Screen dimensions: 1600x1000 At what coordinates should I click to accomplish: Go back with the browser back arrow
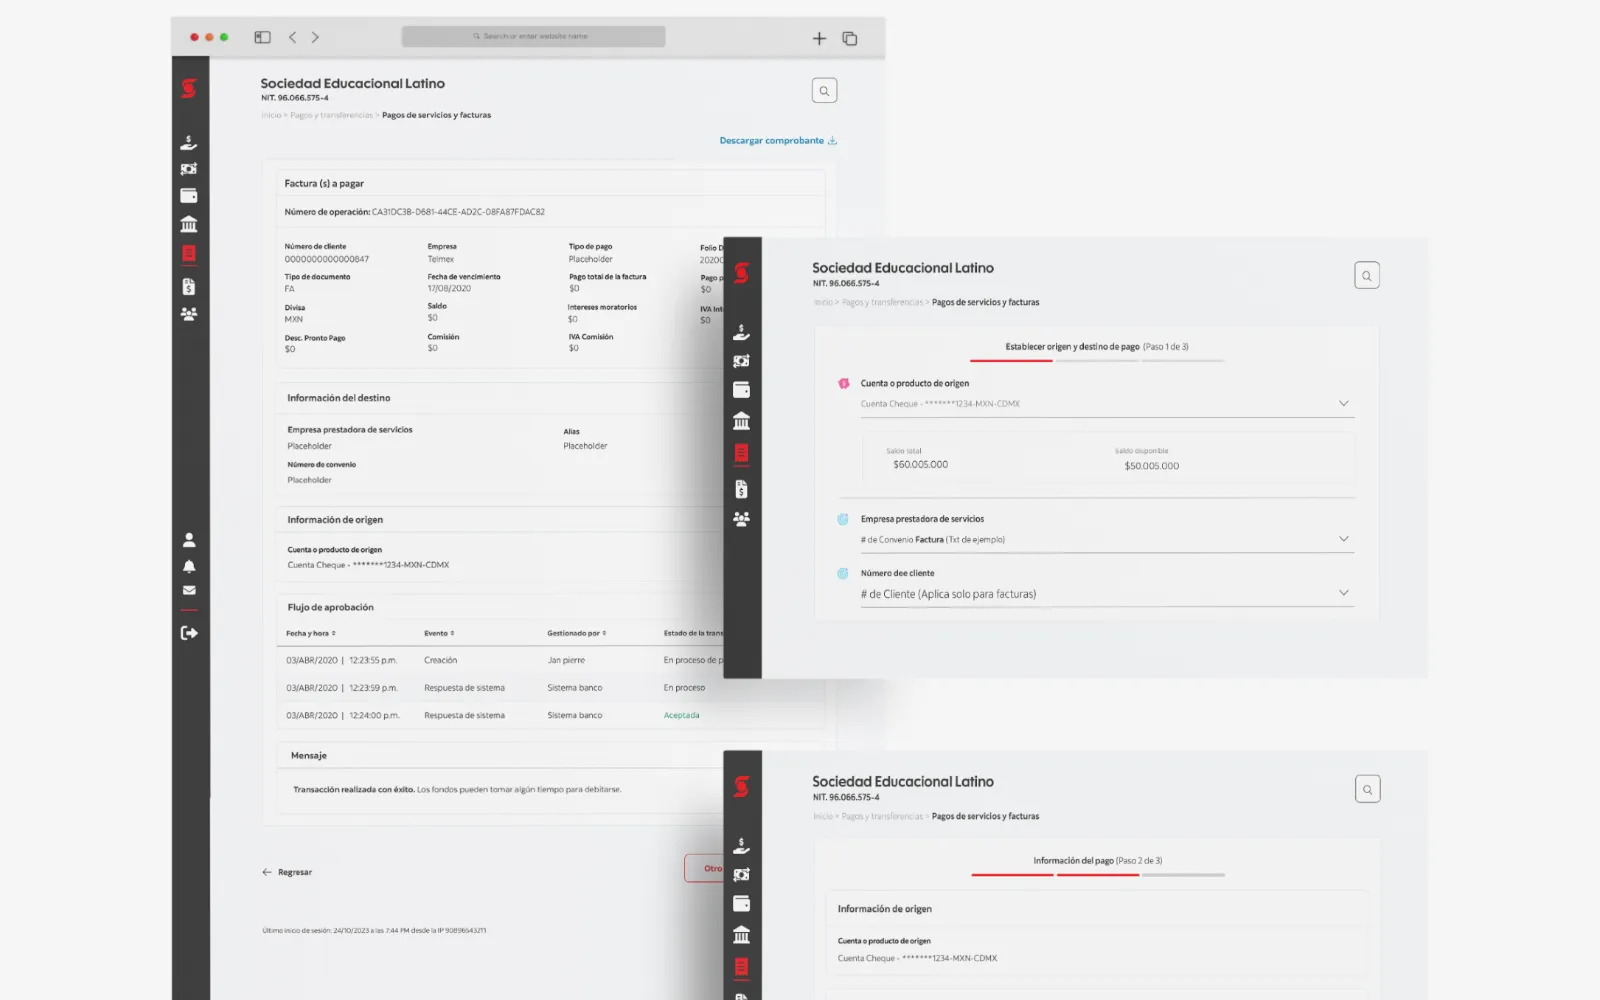(x=292, y=37)
